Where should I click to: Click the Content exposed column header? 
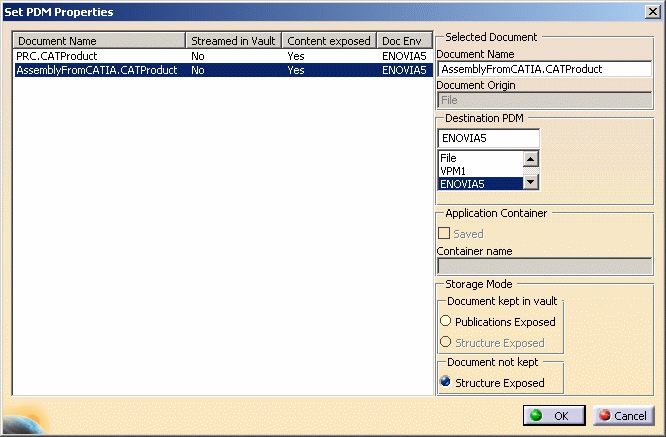[x=329, y=41]
